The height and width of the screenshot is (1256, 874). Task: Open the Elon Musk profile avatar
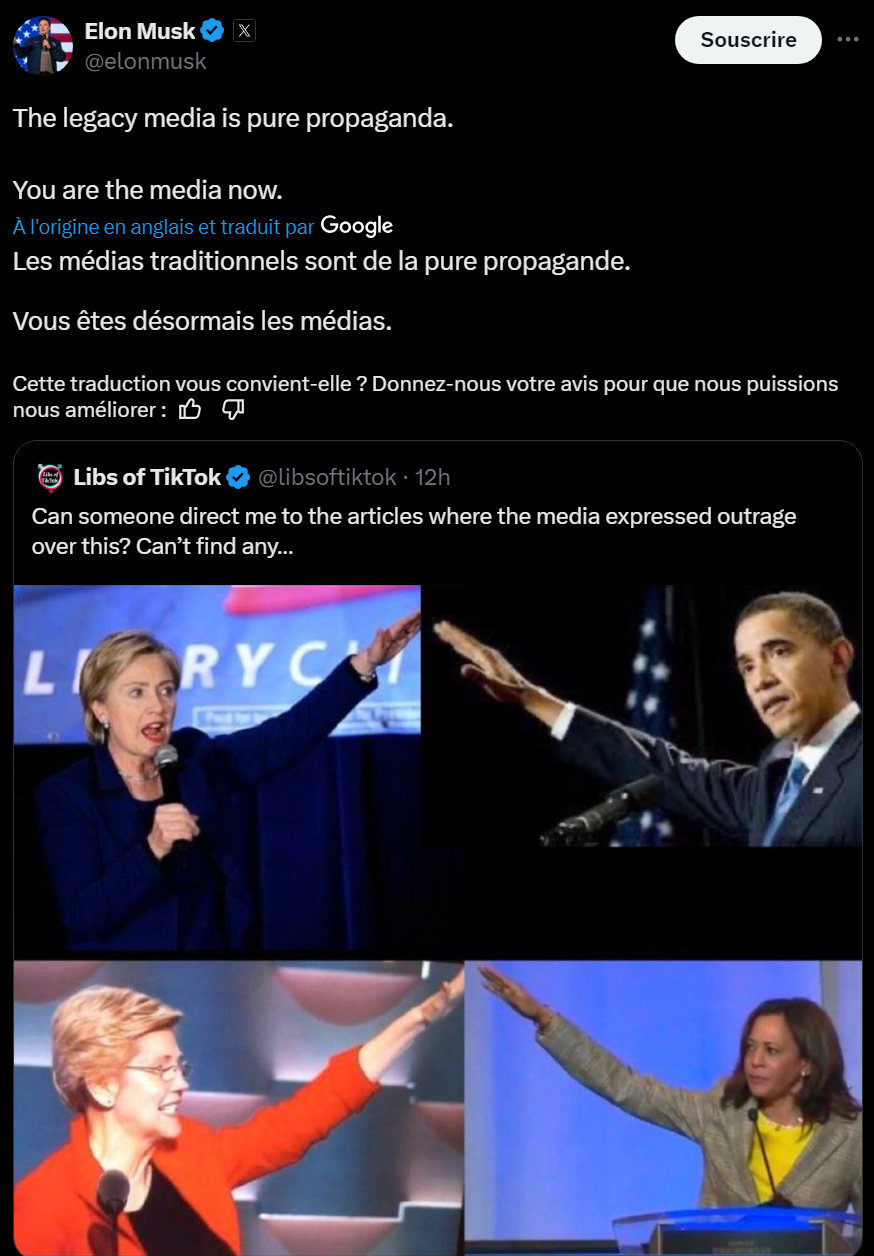point(42,45)
